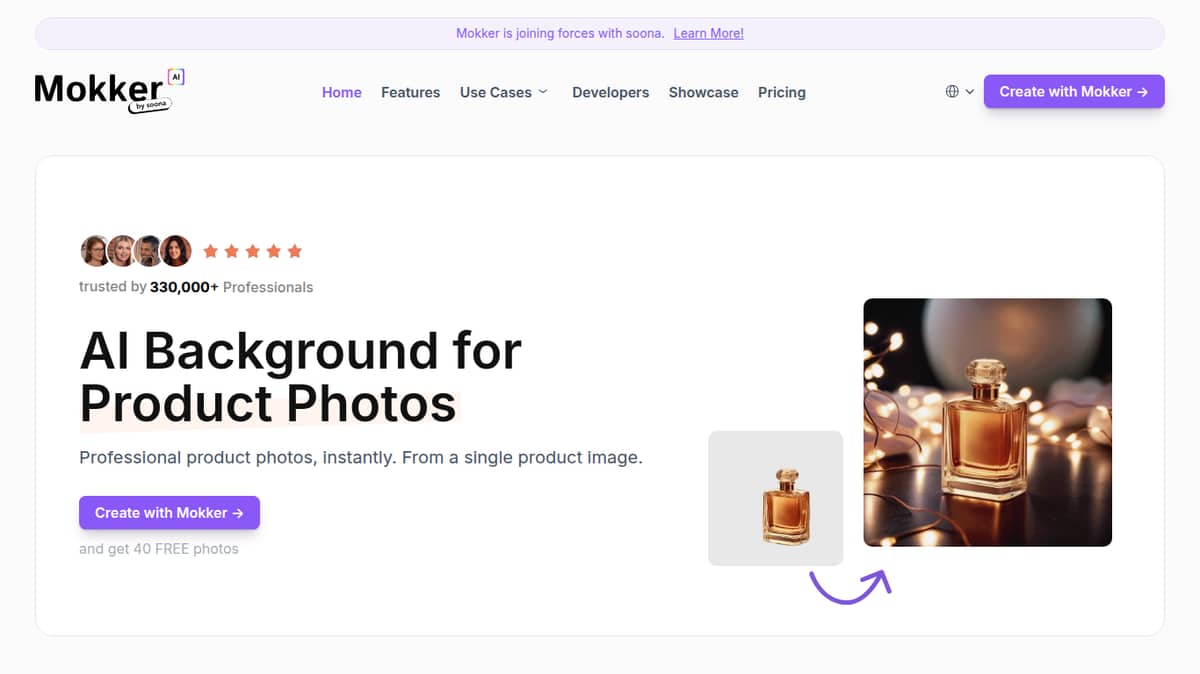1200x674 pixels.
Task: Click the fourth avatar, dark-haired woman
Action: point(176,251)
